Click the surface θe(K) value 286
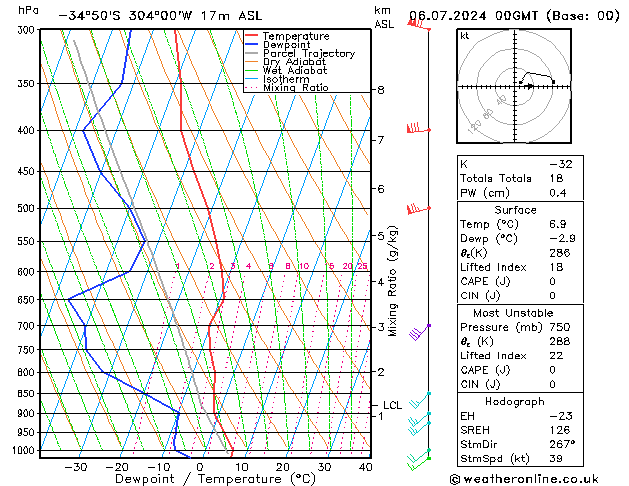This screenshot has height=486, width=629. tap(560, 253)
